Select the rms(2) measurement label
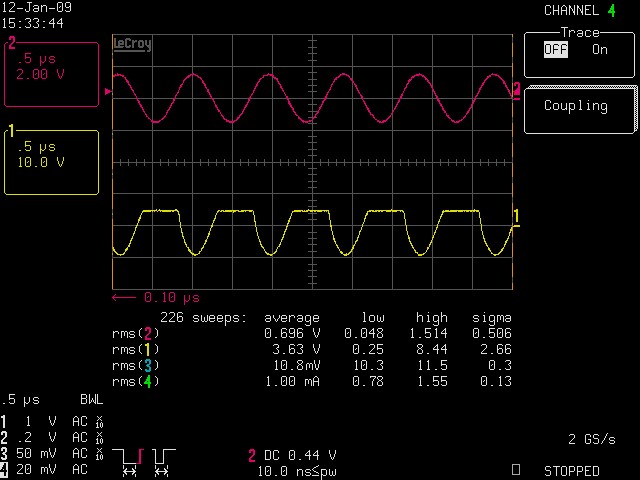The image size is (640, 480). pyautogui.click(x=136, y=333)
